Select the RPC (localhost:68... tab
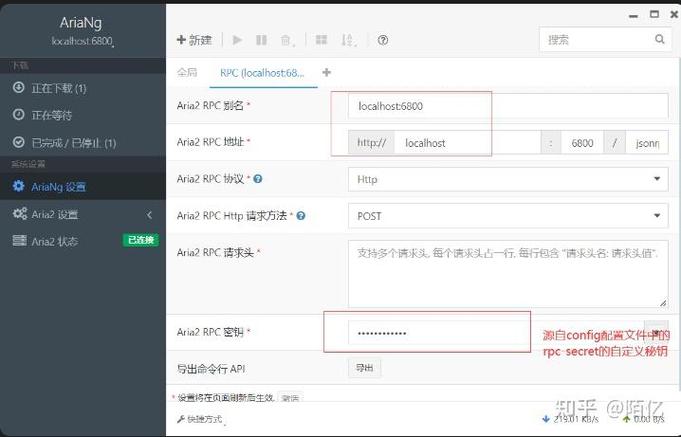This screenshot has height=437, width=681. (262, 73)
